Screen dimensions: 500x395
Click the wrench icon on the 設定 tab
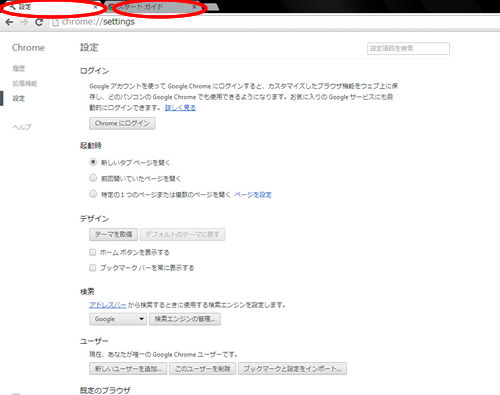[x=13, y=7]
